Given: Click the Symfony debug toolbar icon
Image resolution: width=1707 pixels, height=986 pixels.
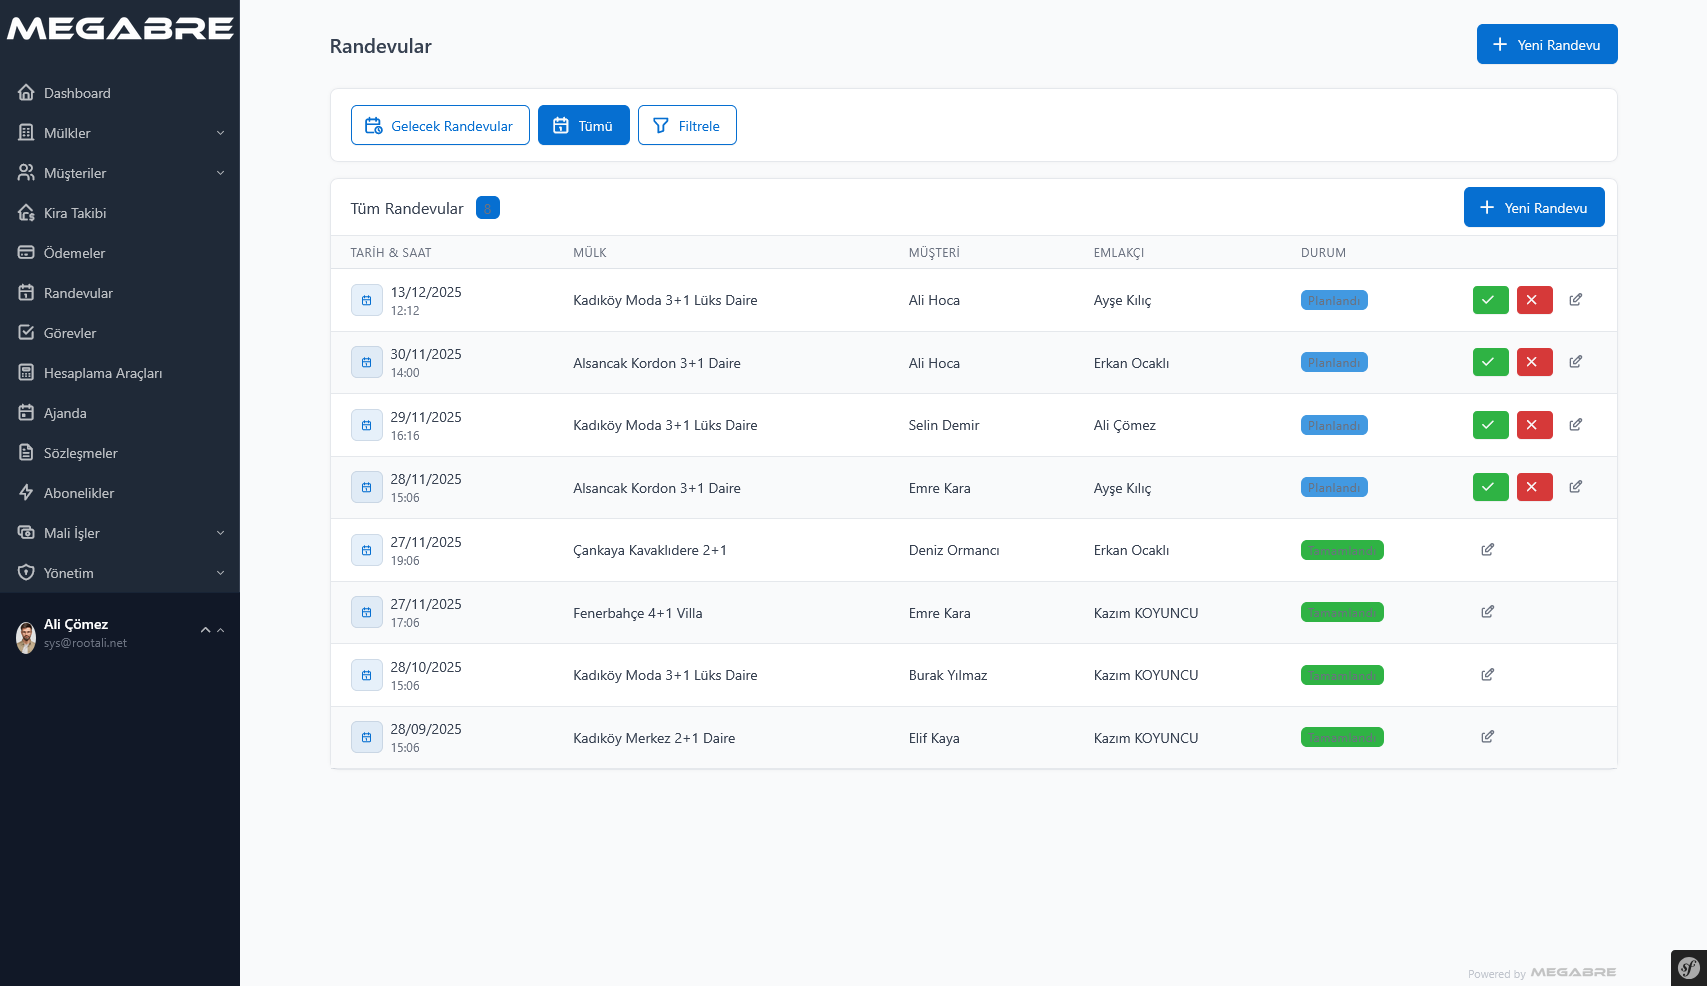Looking at the screenshot, I should [1688, 967].
